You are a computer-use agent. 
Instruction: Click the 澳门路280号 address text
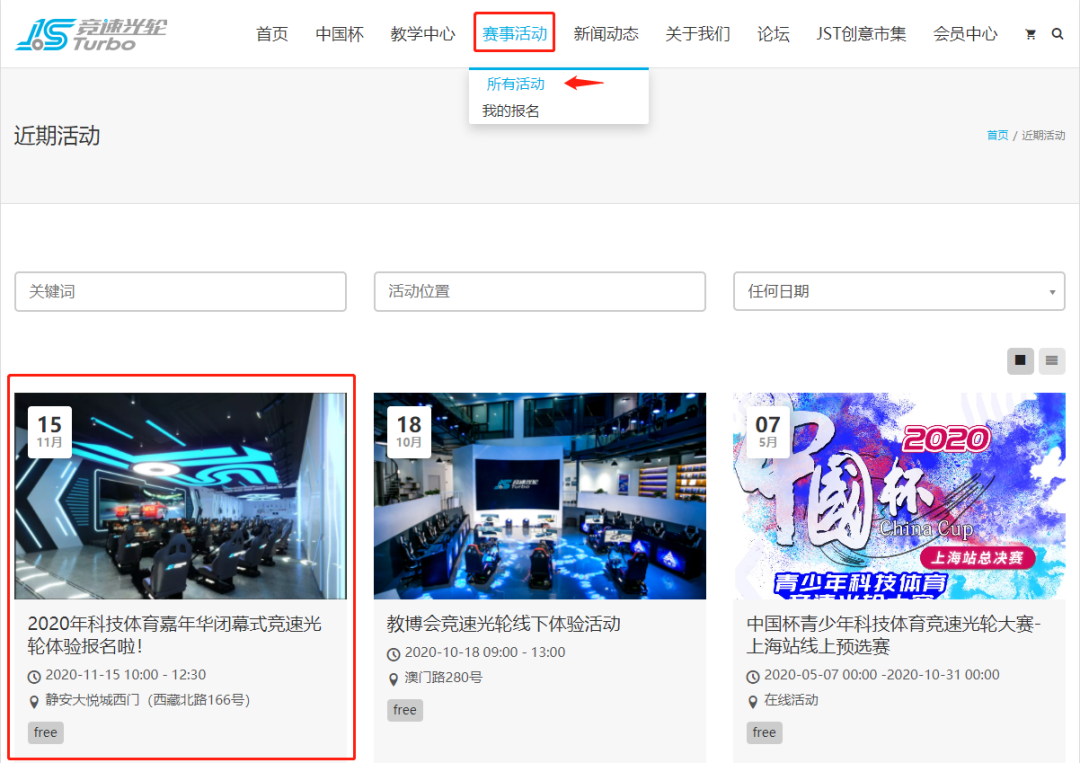(444, 678)
